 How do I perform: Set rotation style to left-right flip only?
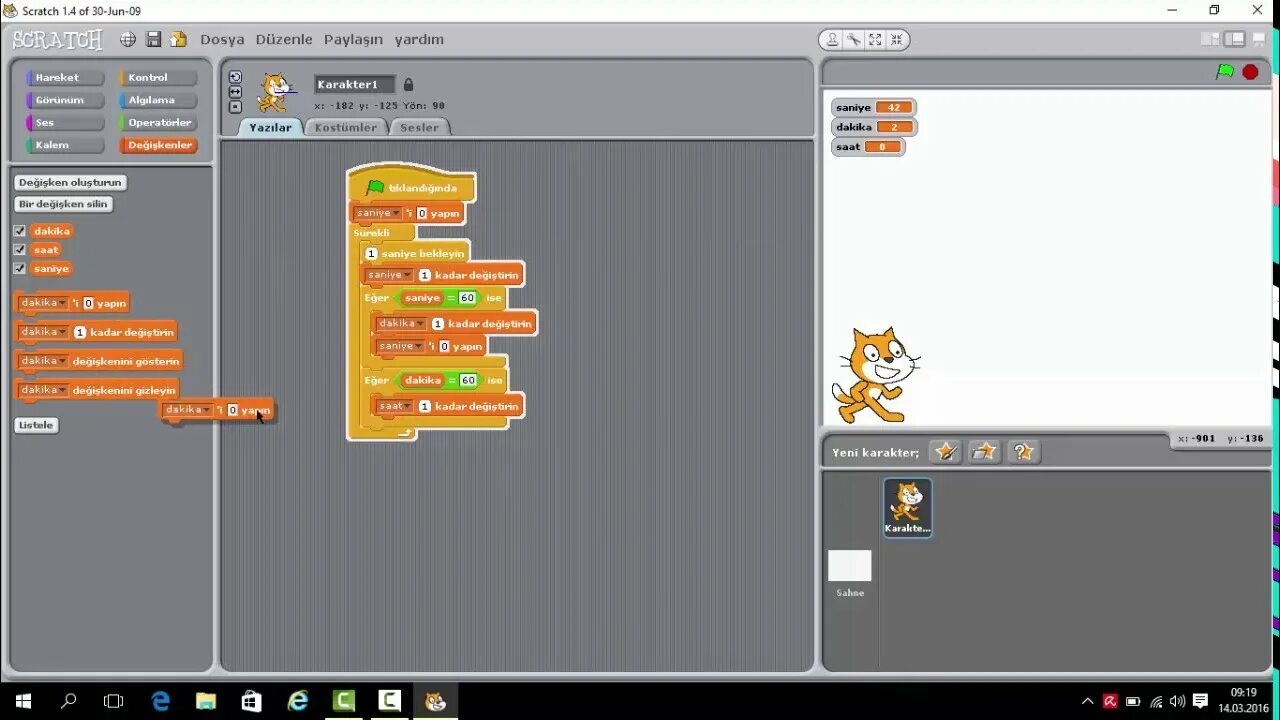click(235, 92)
